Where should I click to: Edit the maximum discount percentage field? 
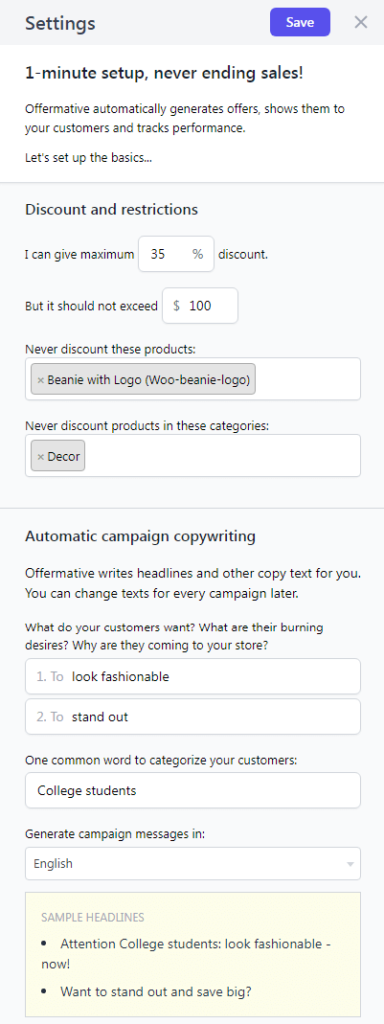pos(176,254)
